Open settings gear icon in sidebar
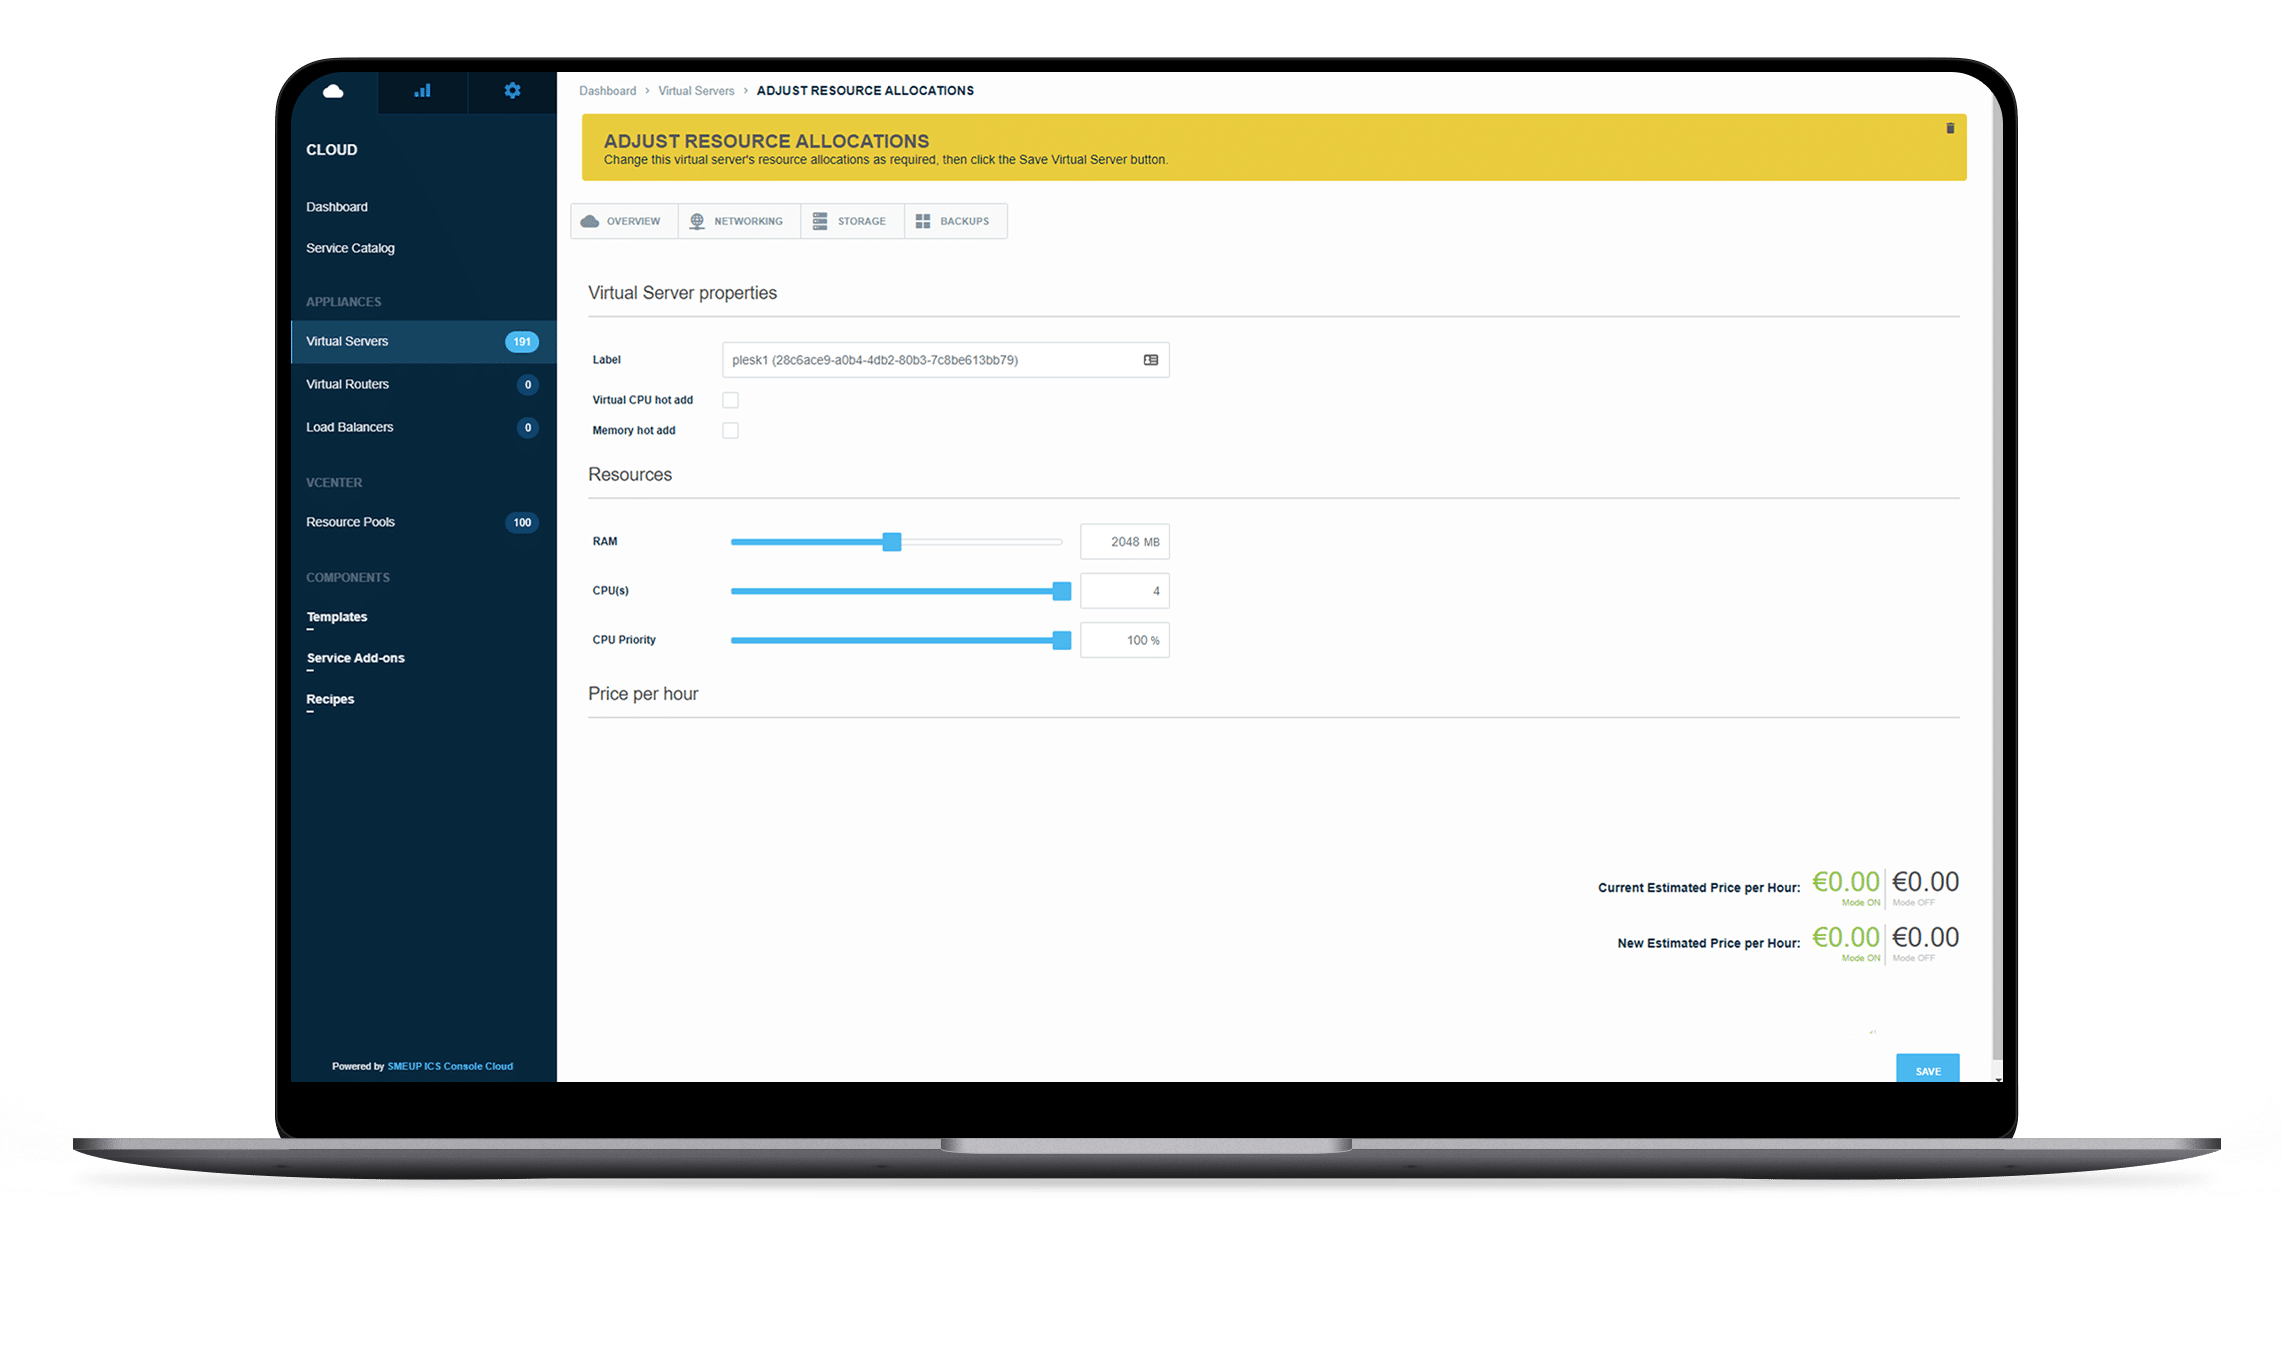The width and height of the screenshot is (2282, 1363). pos(512,91)
